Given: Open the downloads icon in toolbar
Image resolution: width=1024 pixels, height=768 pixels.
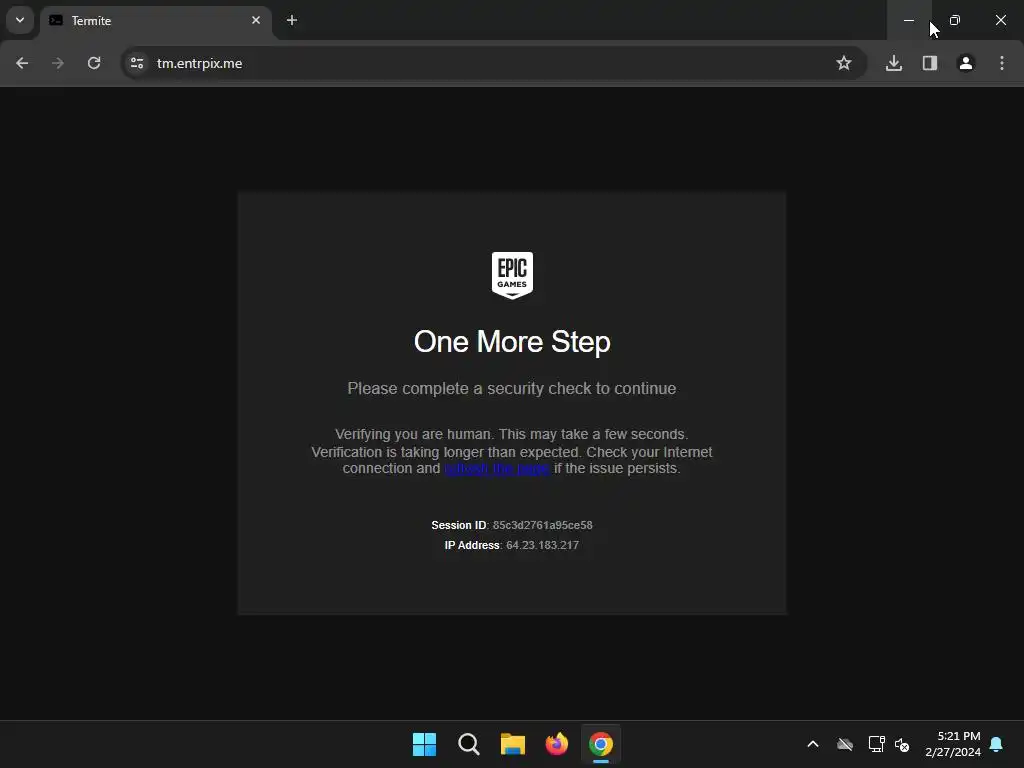Looking at the screenshot, I should point(894,63).
